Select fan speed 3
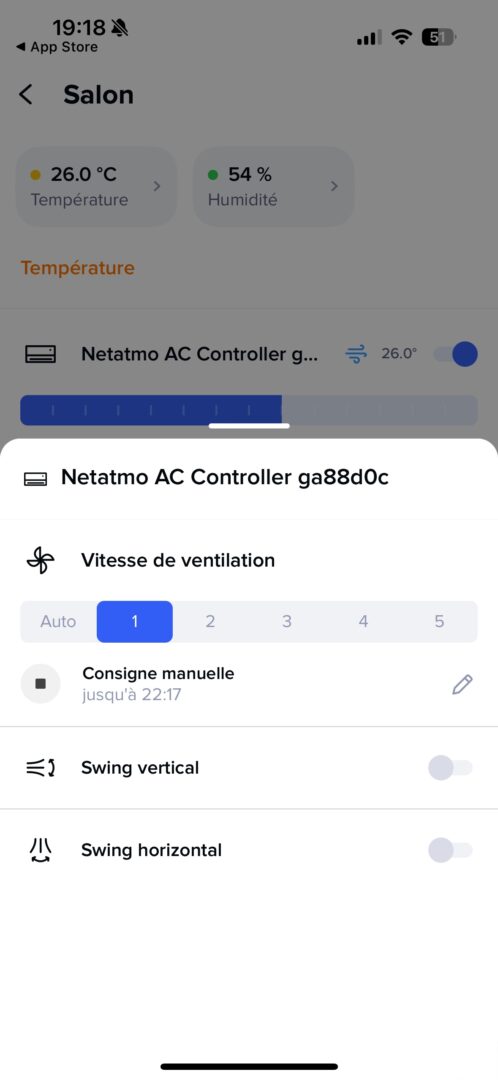The height and width of the screenshot is (1080, 498). click(287, 621)
